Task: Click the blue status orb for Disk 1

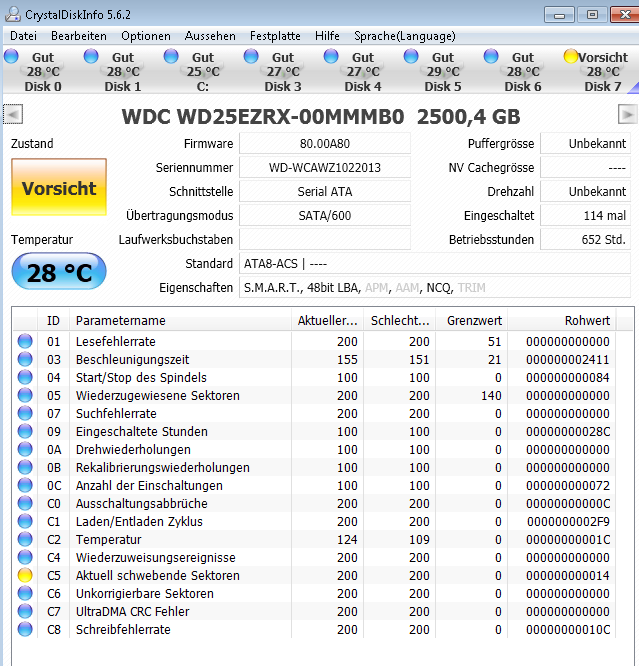Action: pos(91,56)
